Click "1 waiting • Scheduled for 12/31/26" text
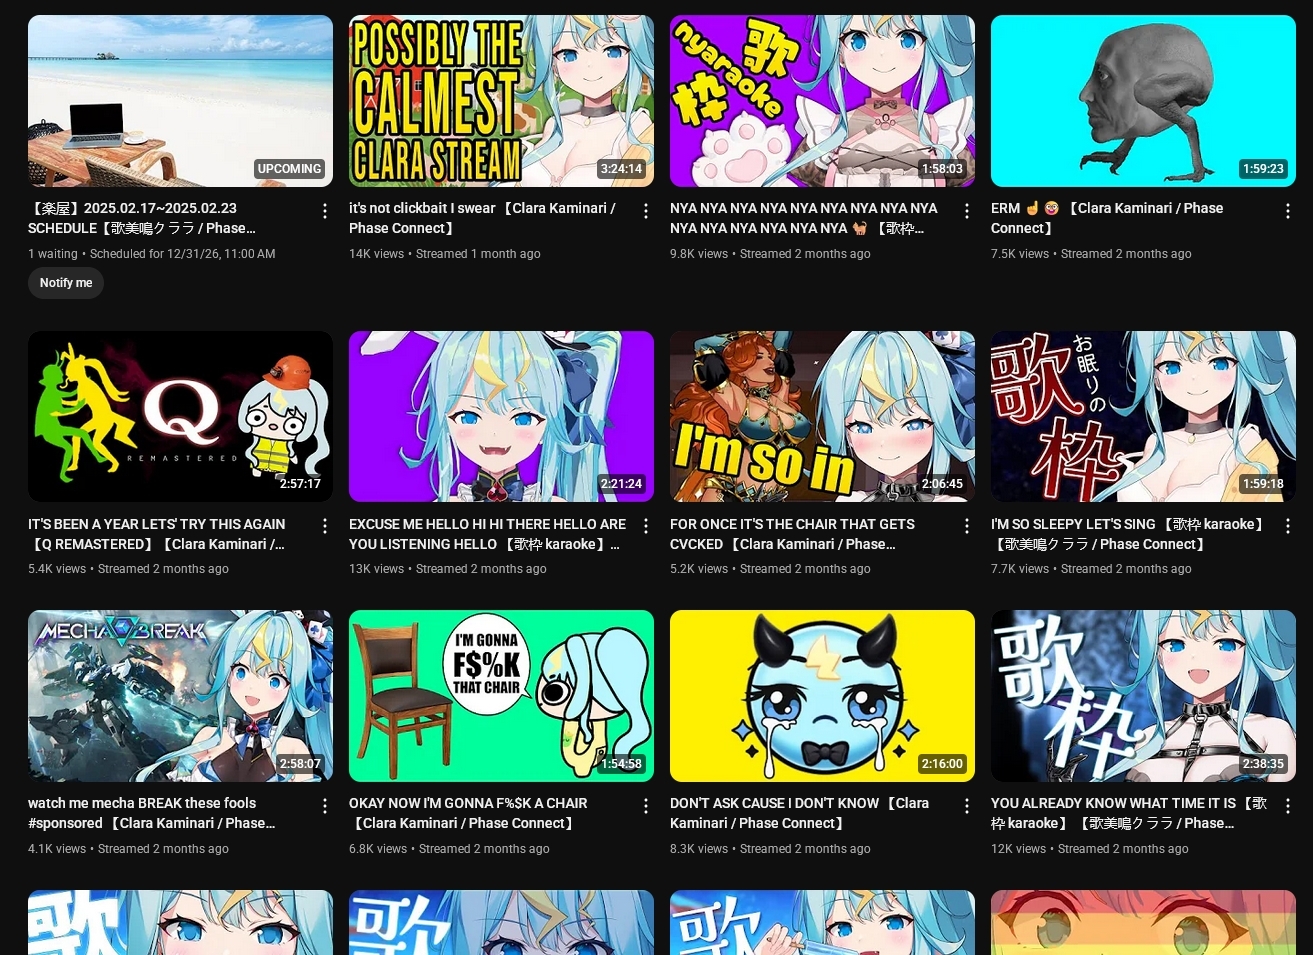Viewport: 1313px width, 955px height. click(x=152, y=254)
